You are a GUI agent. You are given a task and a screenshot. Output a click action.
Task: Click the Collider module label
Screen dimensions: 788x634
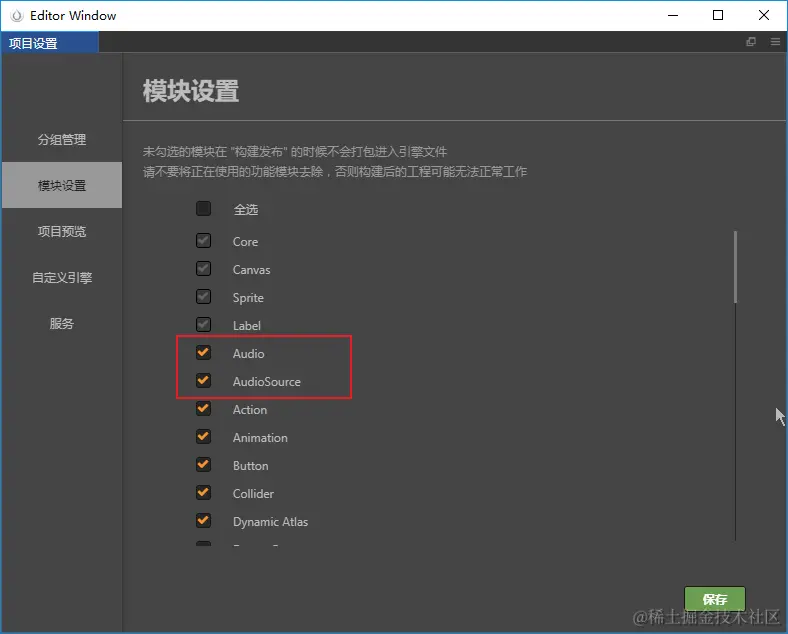pos(253,494)
